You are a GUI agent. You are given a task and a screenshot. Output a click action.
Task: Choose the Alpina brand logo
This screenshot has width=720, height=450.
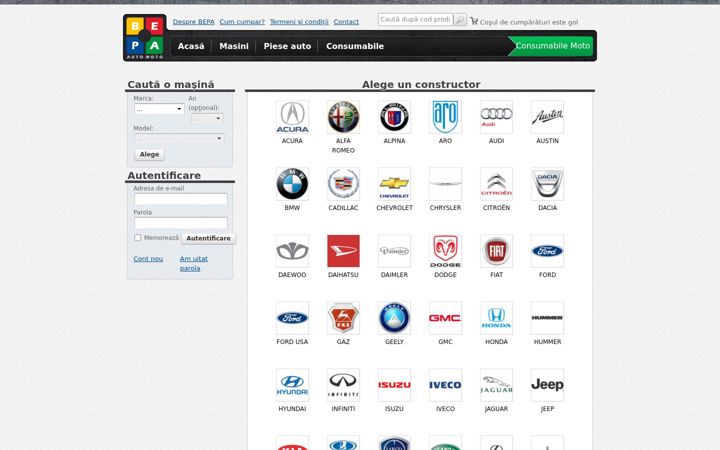click(x=394, y=117)
